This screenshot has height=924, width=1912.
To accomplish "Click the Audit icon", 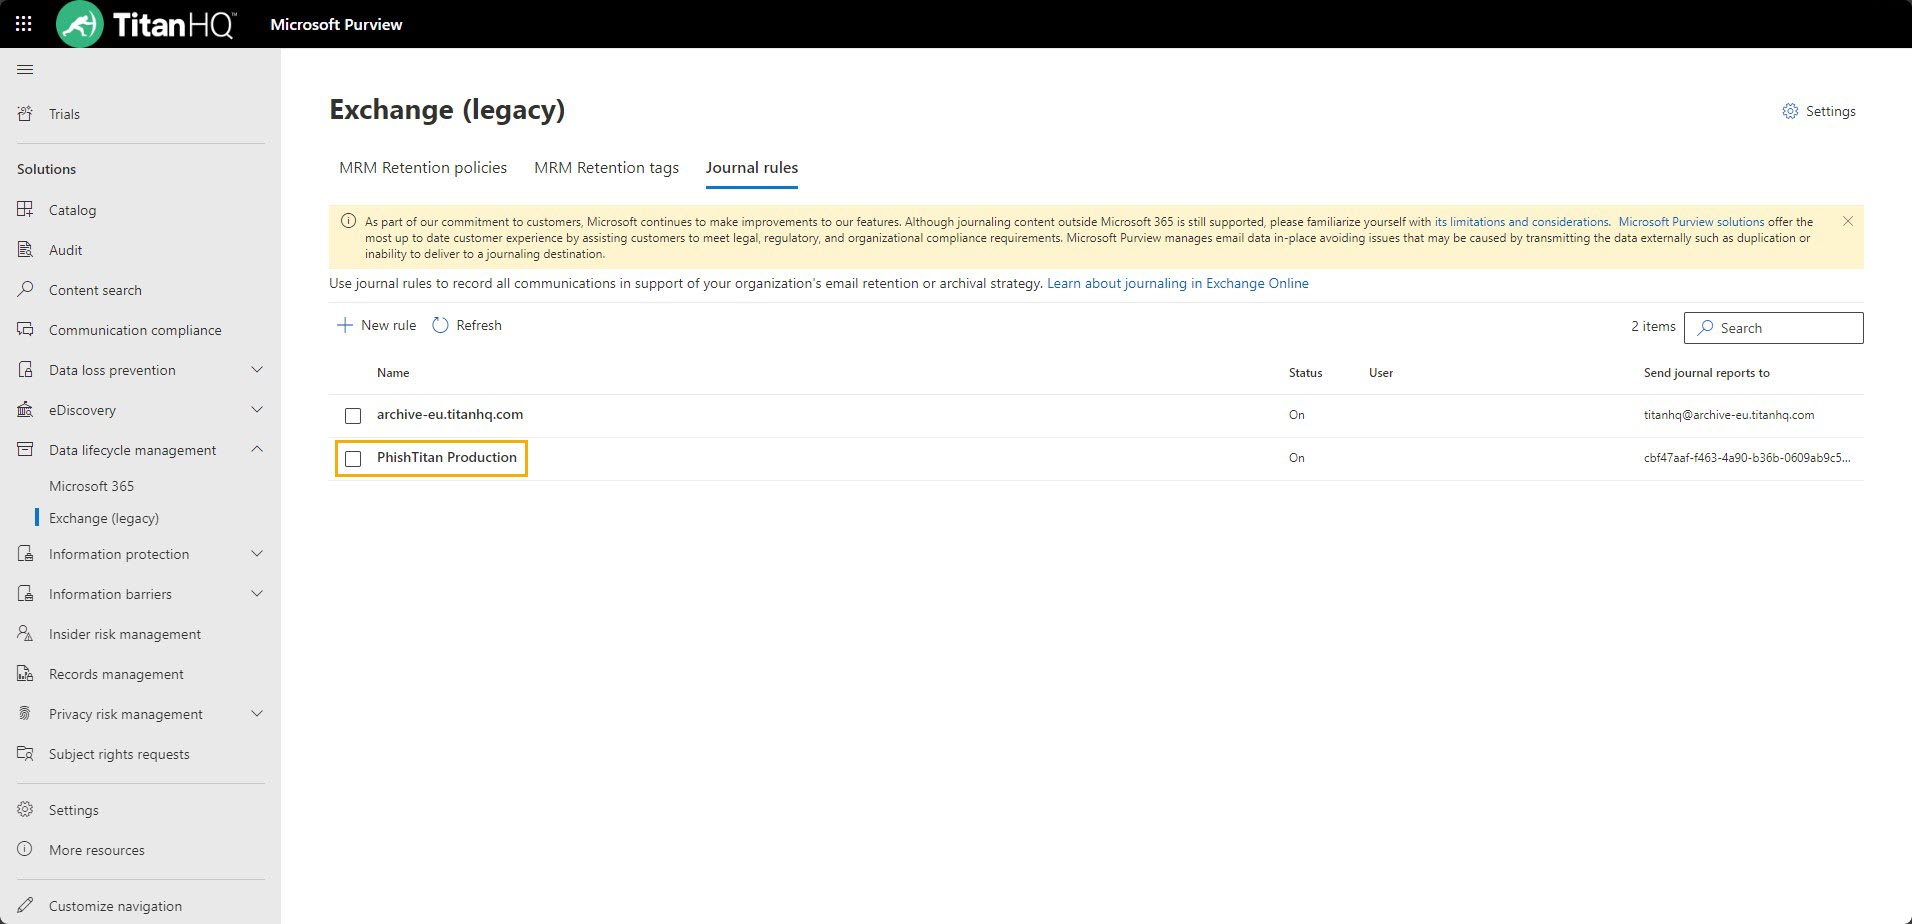I will tap(26, 250).
